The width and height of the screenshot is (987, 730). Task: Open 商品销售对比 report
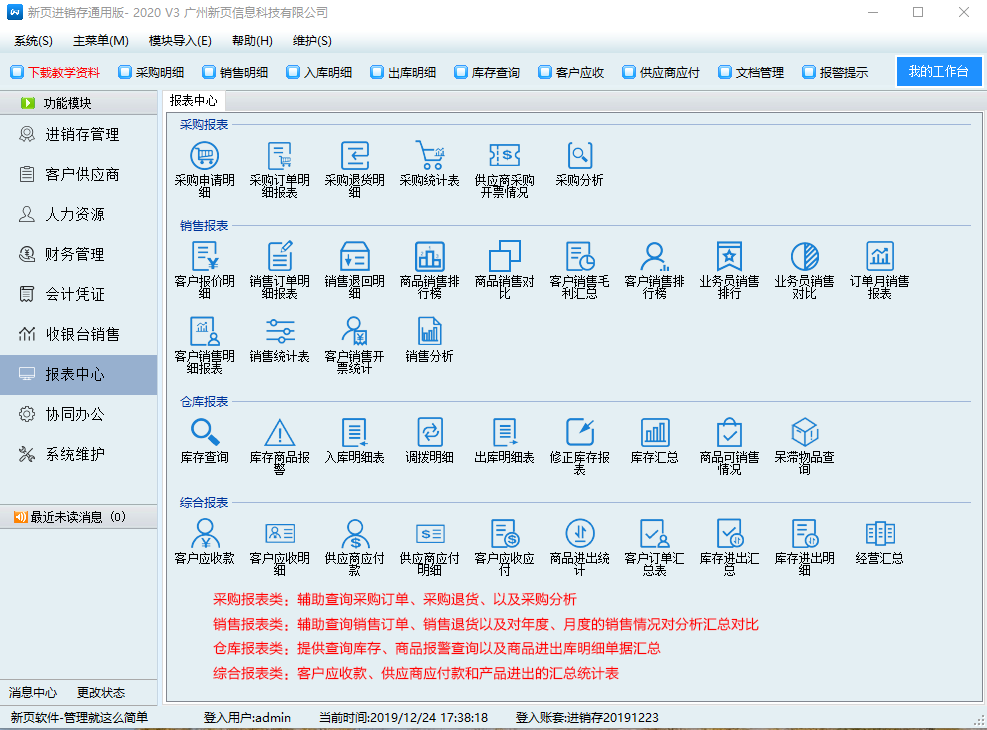(504, 256)
